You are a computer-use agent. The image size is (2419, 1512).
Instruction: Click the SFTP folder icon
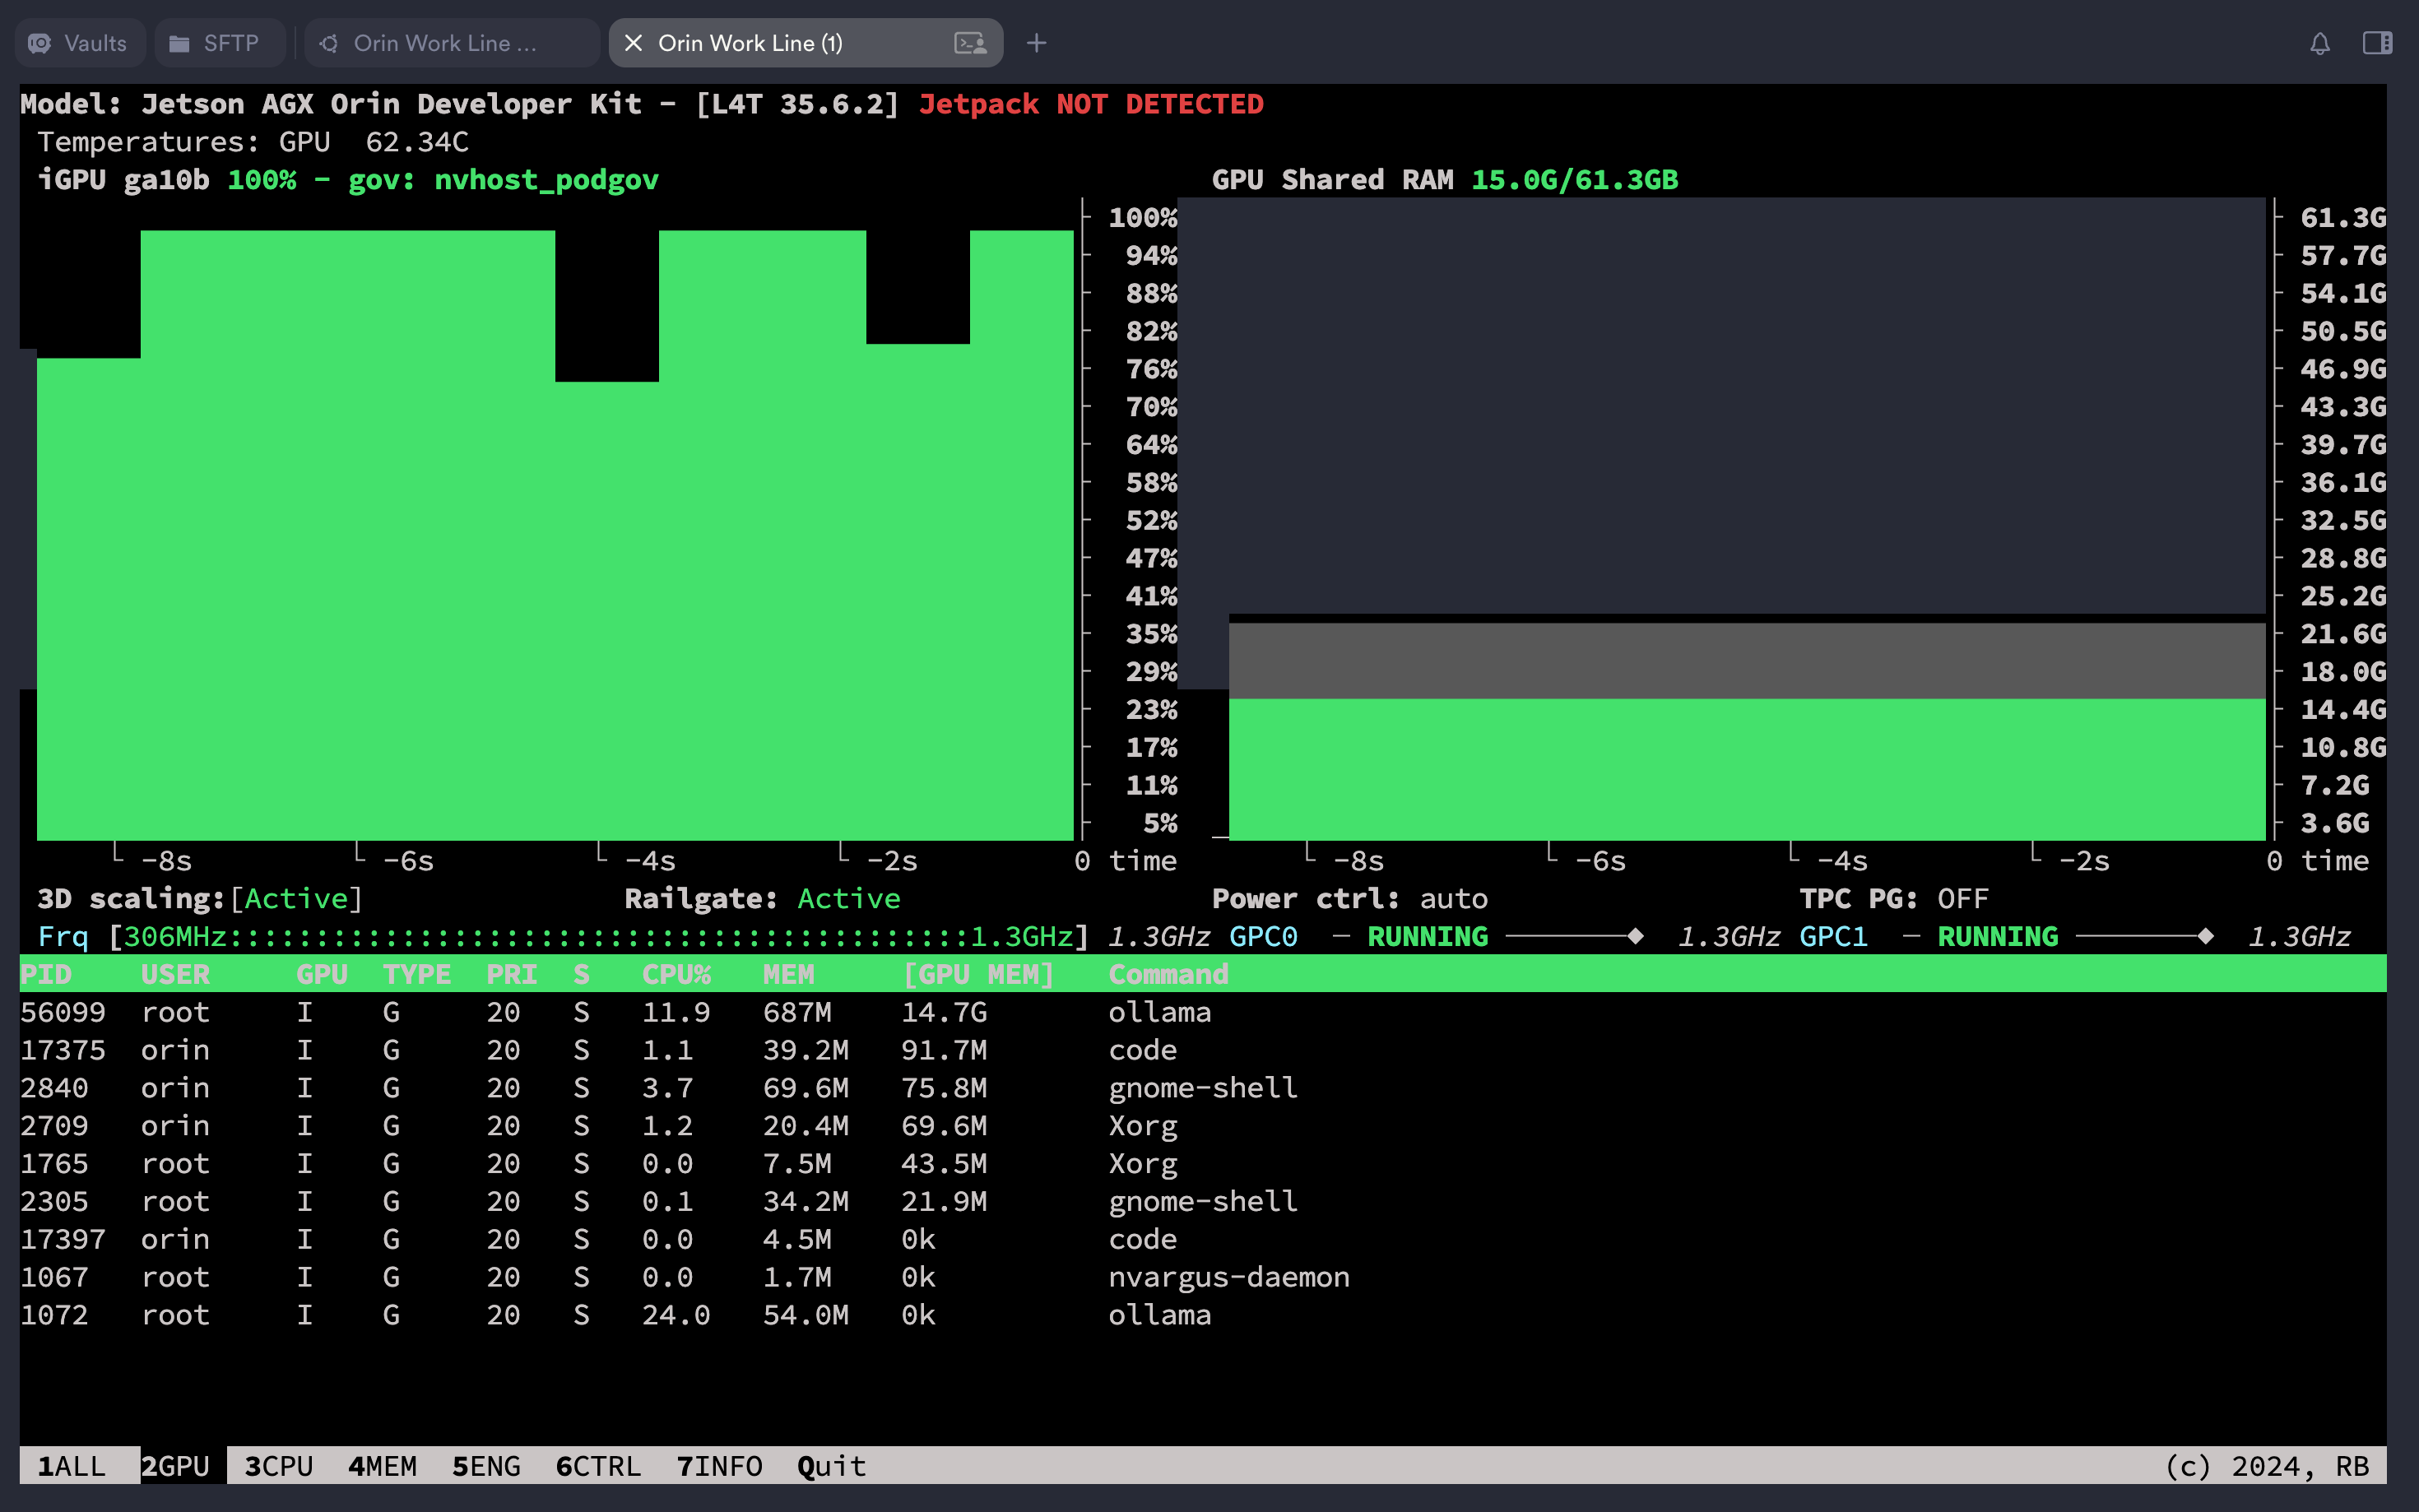[179, 43]
